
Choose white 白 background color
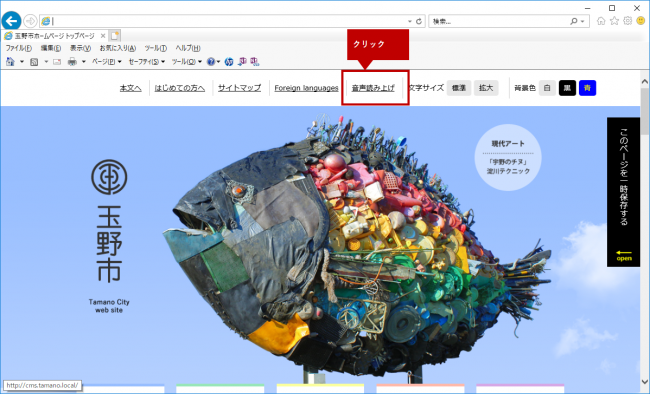coord(547,88)
